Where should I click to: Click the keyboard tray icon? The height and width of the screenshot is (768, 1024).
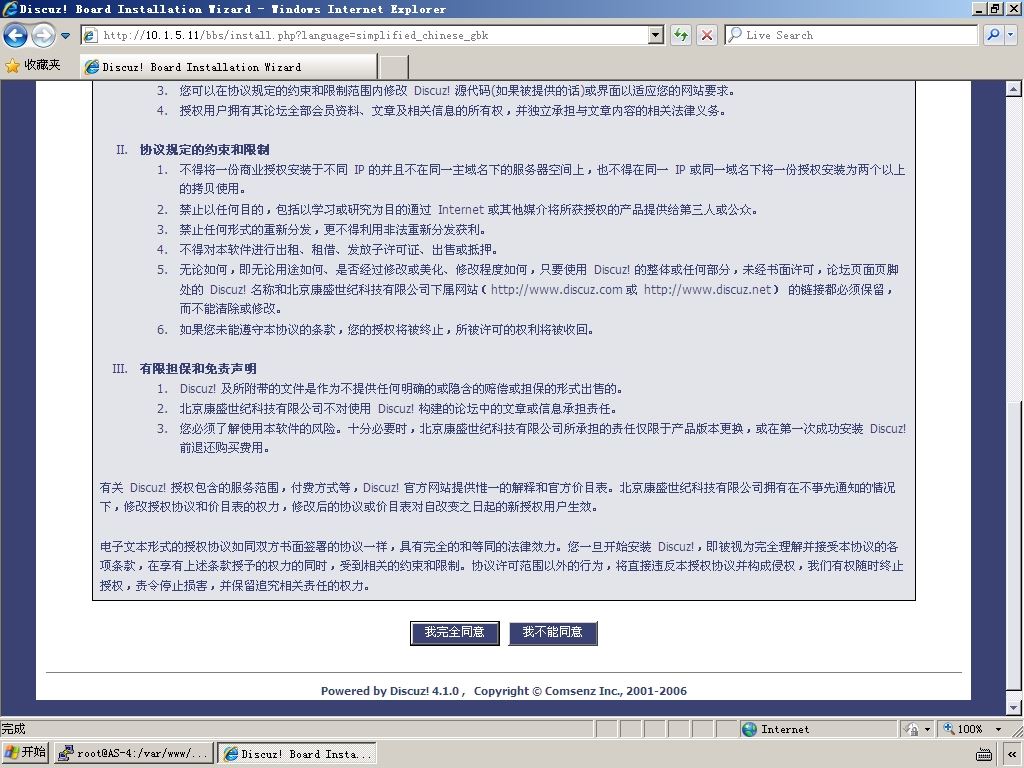click(984, 754)
